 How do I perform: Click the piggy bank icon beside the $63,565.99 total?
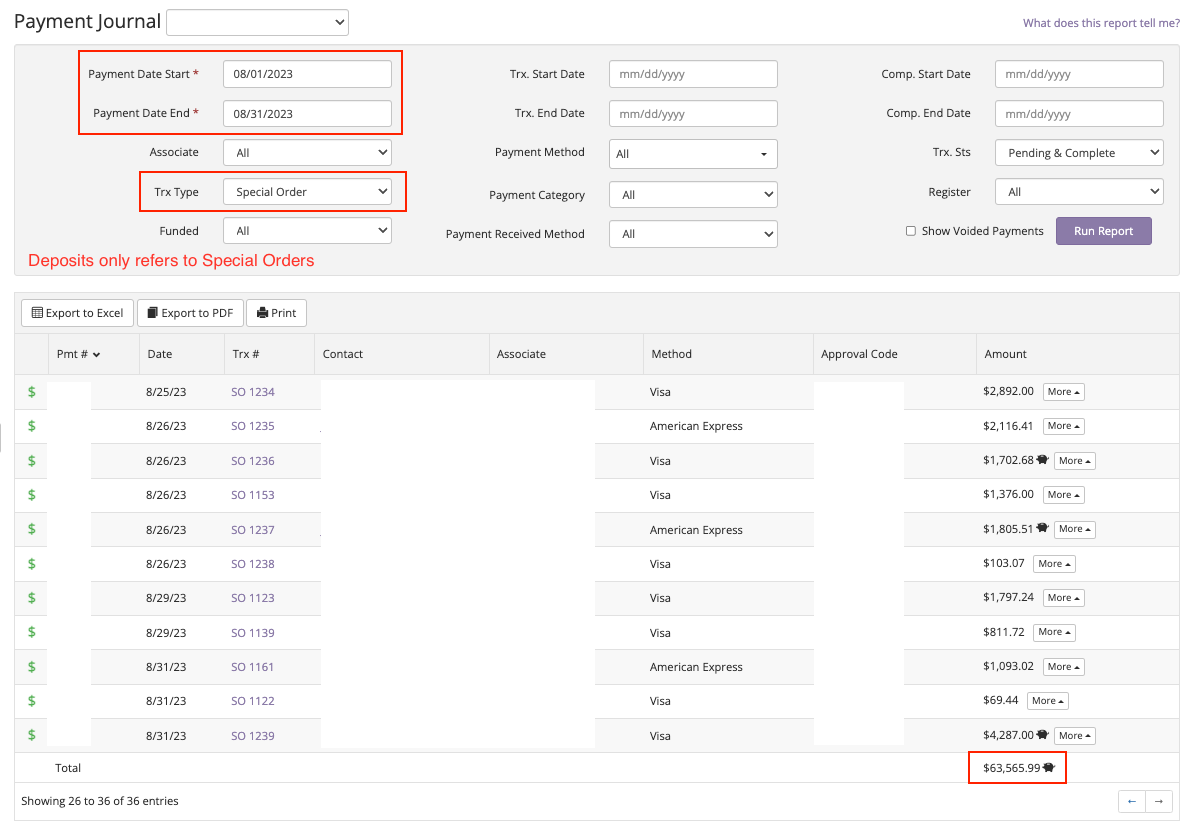(1050, 767)
